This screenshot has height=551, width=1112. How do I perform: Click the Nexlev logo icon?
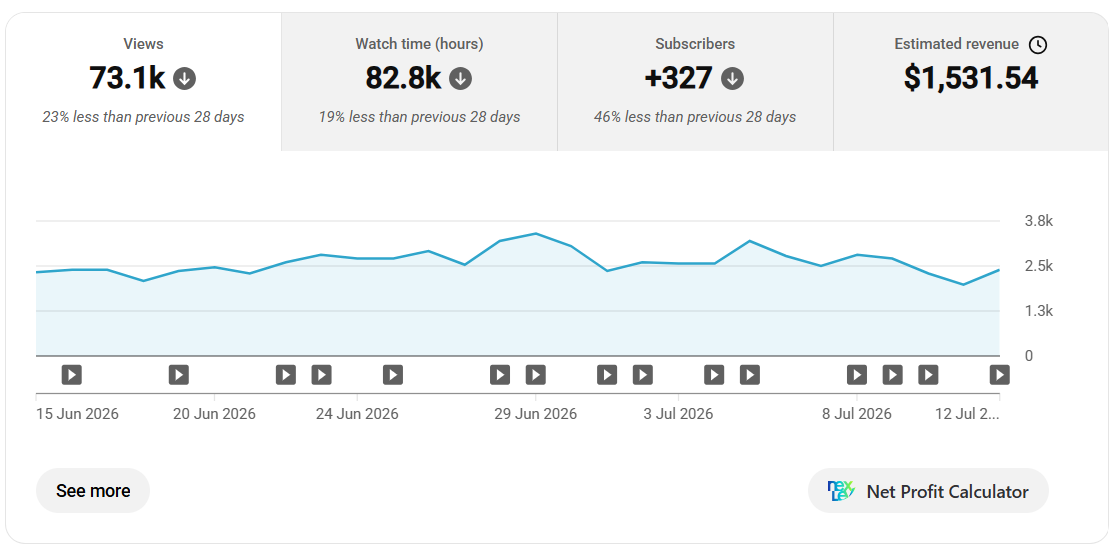click(x=841, y=491)
